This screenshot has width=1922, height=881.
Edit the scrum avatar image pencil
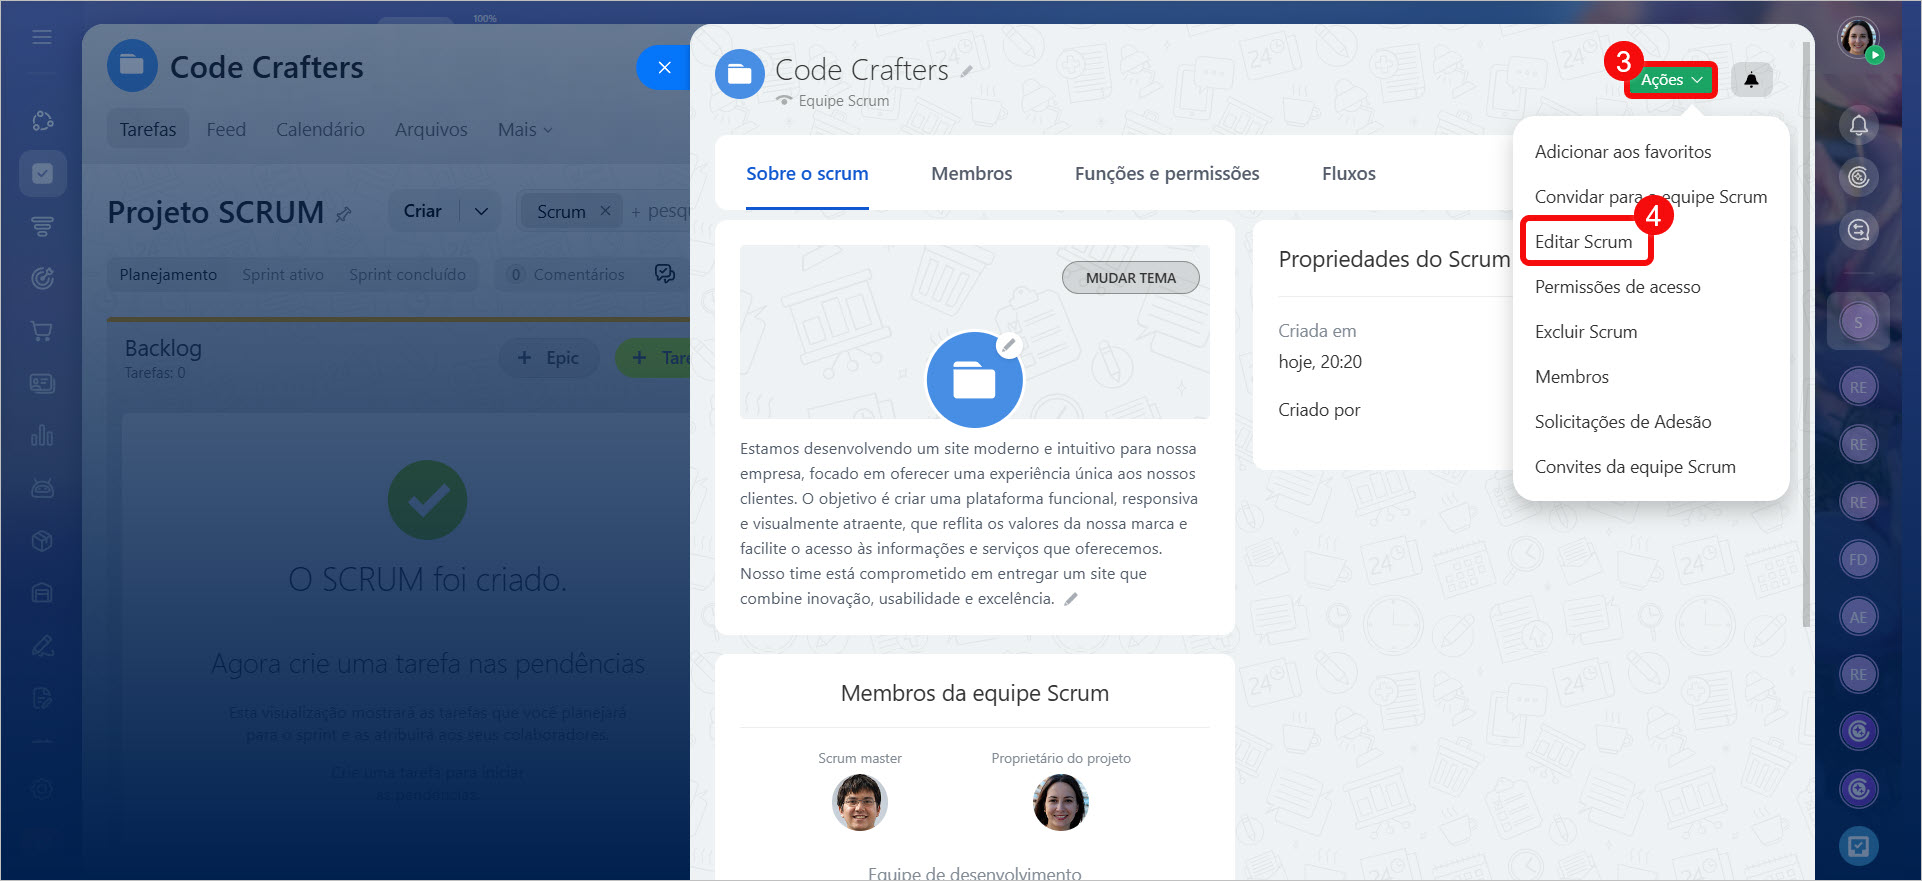point(1009,346)
